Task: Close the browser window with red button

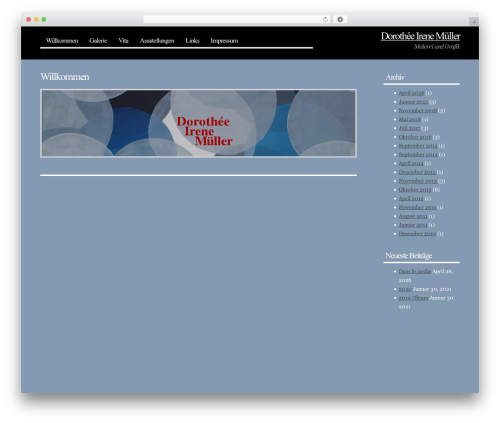Action: (29, 19)
